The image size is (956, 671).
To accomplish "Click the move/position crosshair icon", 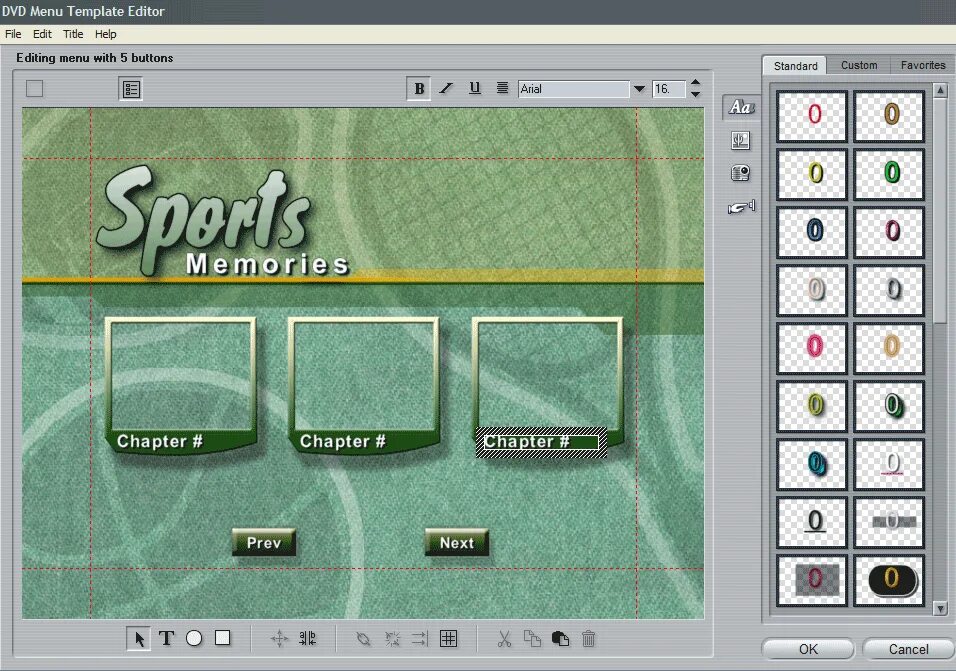I will 279,639.
